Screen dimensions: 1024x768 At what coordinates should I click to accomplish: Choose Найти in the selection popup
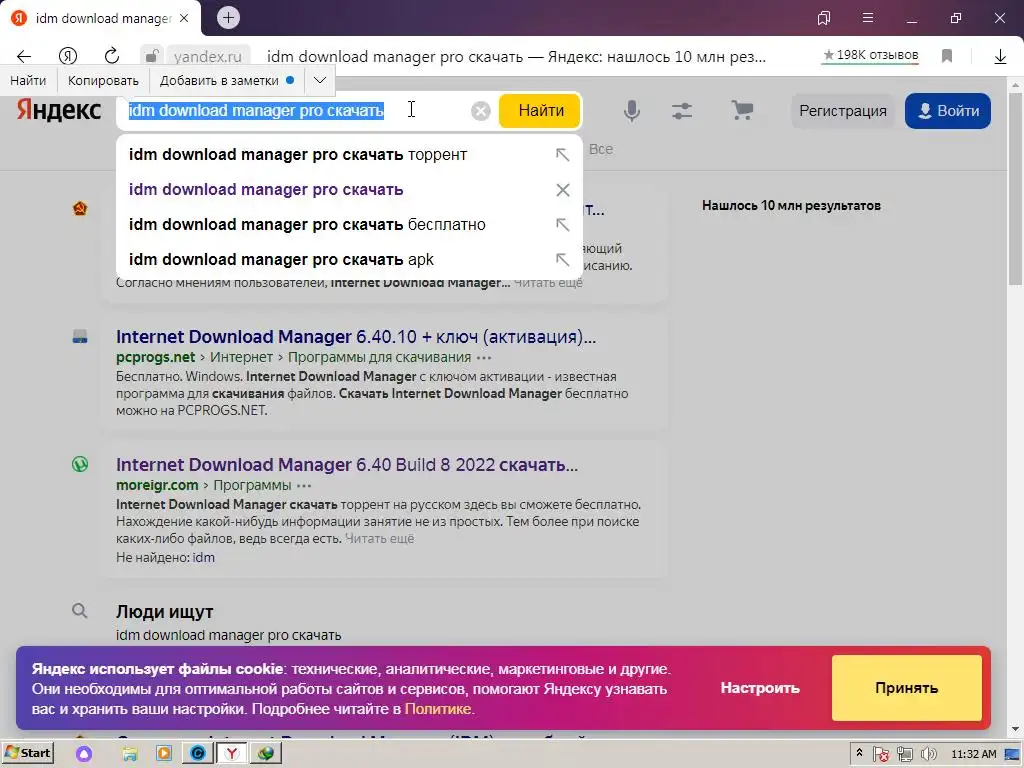point(28,80)
